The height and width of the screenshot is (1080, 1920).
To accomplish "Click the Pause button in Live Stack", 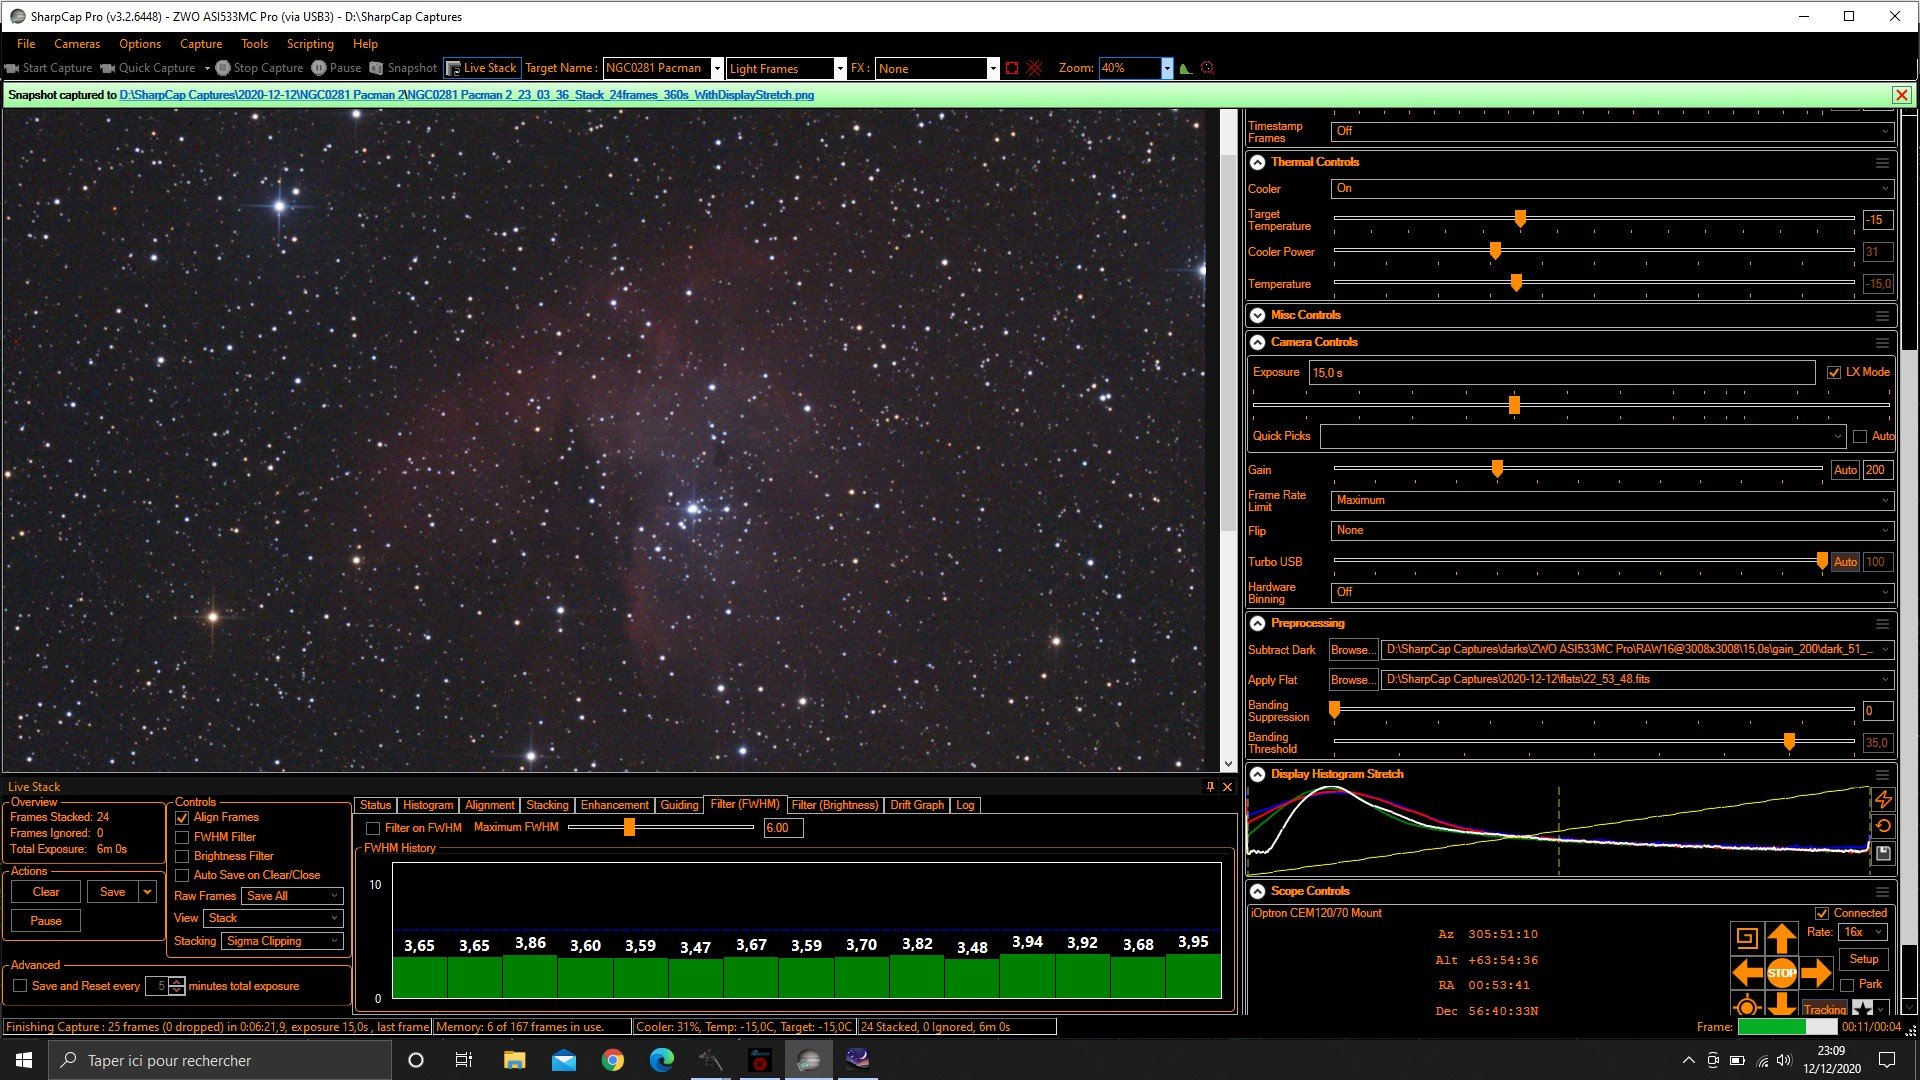I will tap(46, 921).
